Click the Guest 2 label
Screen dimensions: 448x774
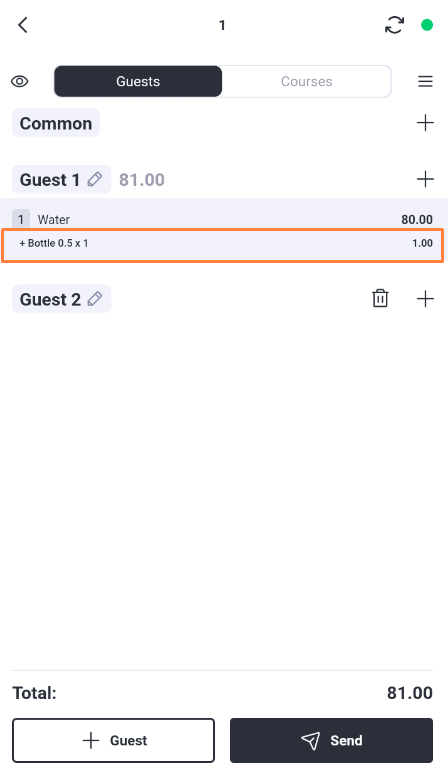tap(50, 299)
